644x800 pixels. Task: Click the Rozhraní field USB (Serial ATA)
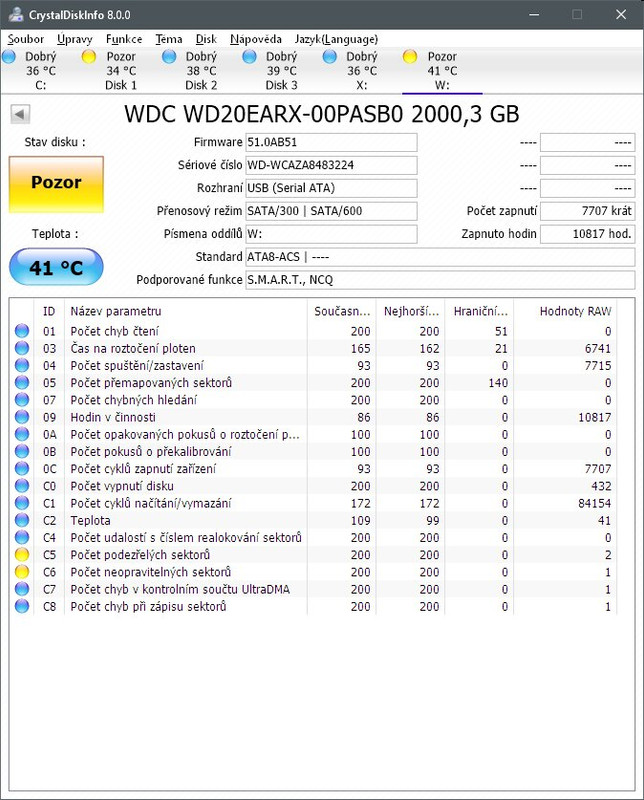click(x=331, y=188)
